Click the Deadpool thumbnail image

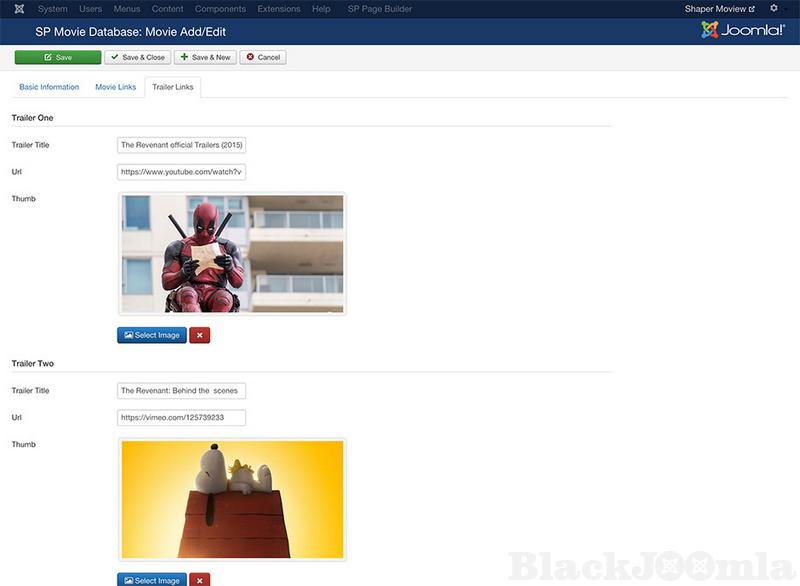pyautogui.click(x=232, y=254)
